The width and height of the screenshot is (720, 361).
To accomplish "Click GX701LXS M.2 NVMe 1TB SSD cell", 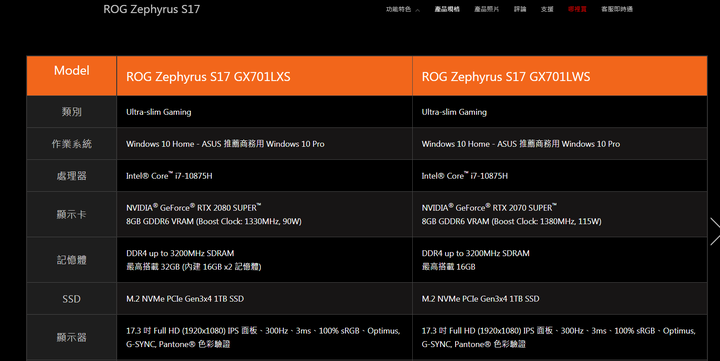I will [x=264, y=299].
